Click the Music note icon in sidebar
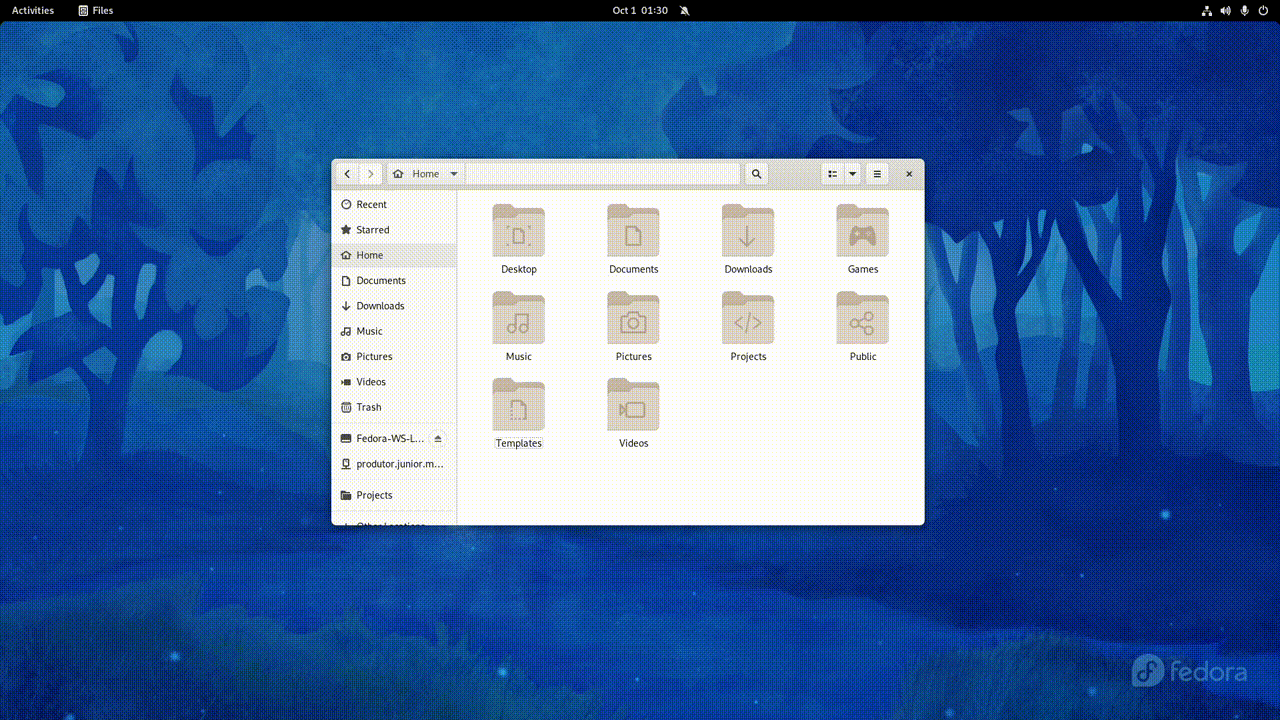 346,331
